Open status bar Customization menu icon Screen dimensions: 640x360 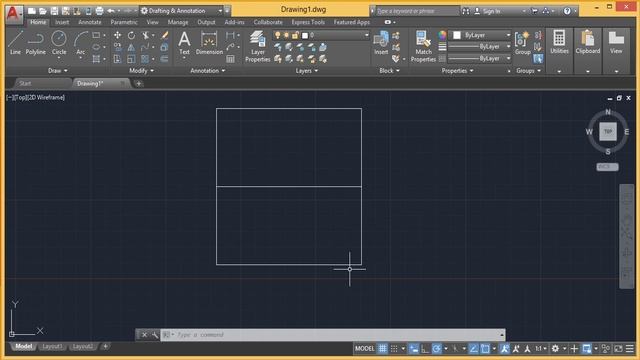click(630, 349)
